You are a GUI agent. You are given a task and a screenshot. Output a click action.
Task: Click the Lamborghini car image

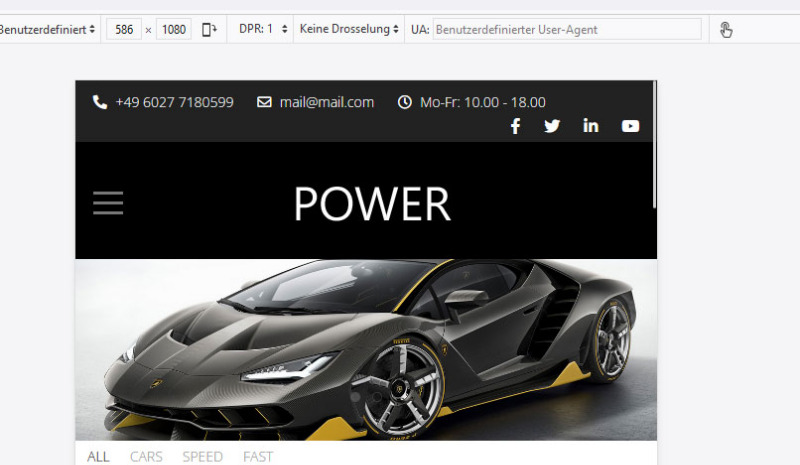[x=366, y=350]
